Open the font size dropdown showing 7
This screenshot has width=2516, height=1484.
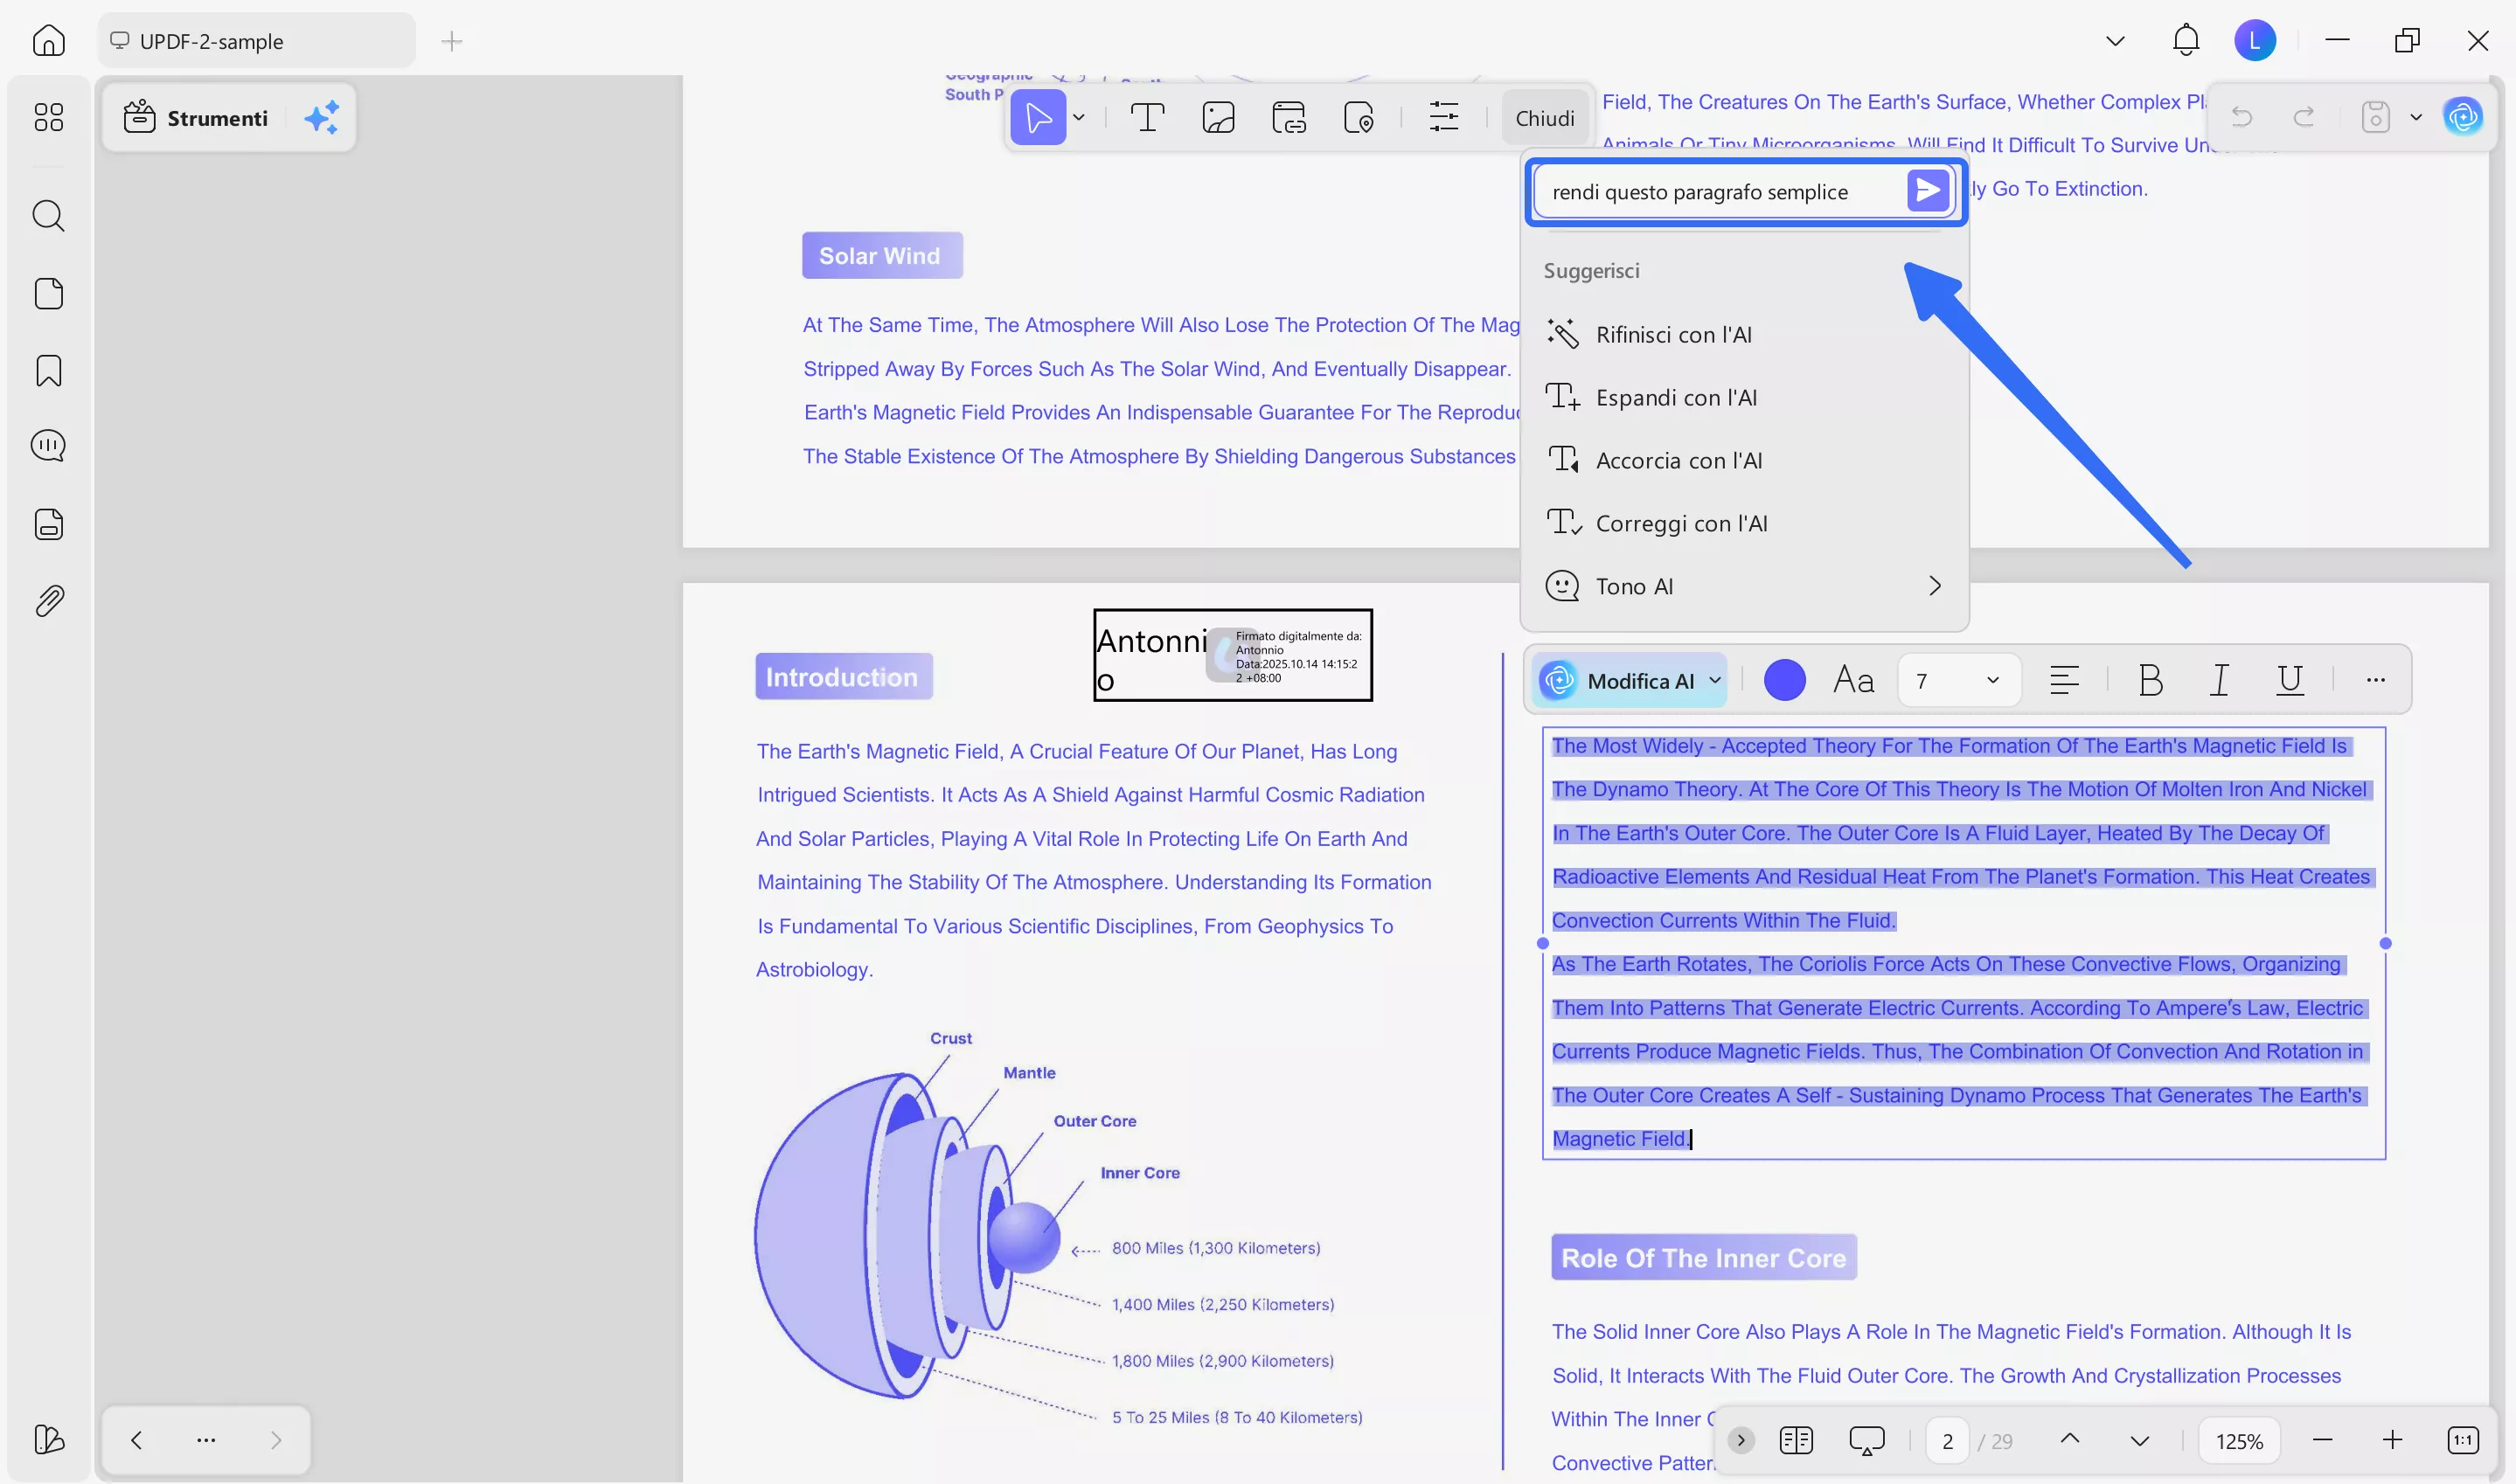click(1958, 680)
